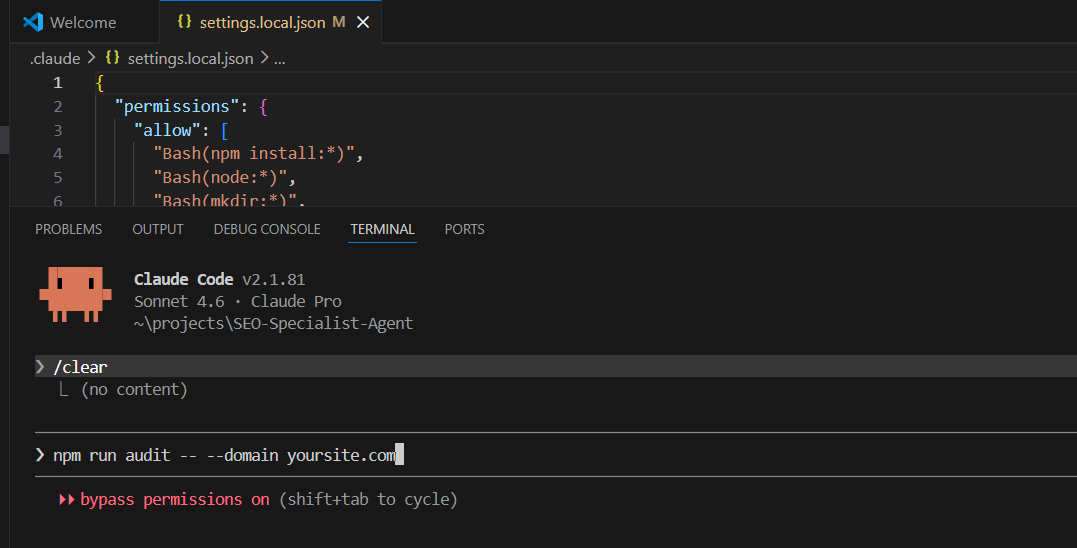Click the modified M badge on settings tab
Screen dimensions: 1077x548
(339, 22)
